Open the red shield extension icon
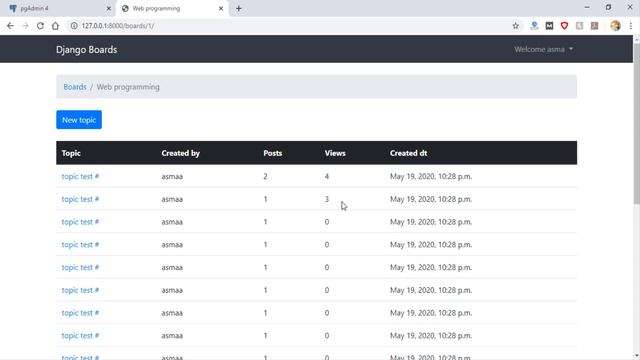This screenshot has height=360, width=640. [x=564, y=26]
